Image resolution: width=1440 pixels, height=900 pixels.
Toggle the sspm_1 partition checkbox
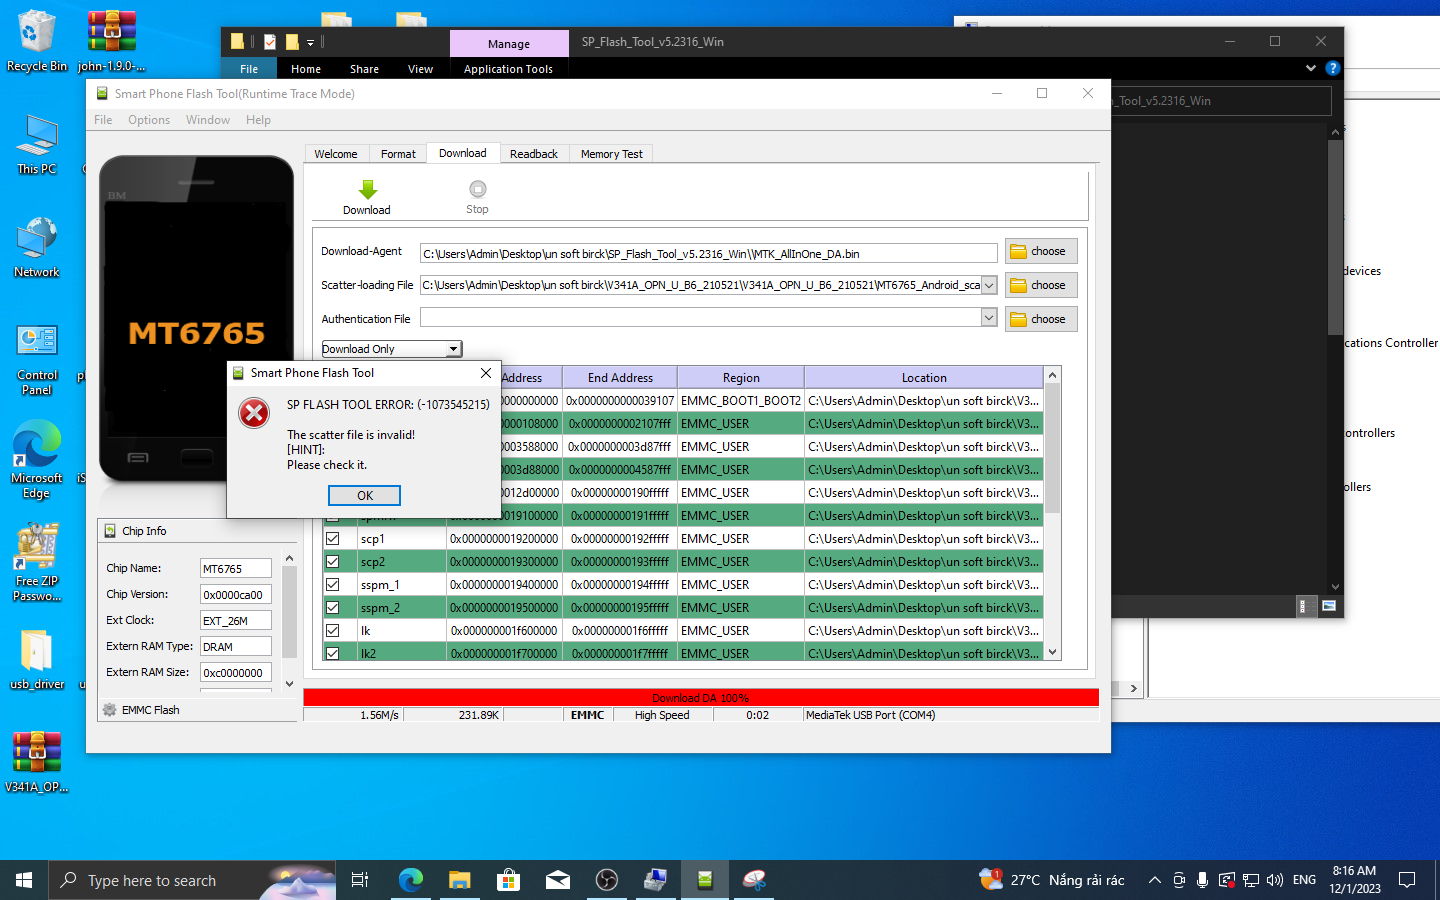tap(333, 585)
